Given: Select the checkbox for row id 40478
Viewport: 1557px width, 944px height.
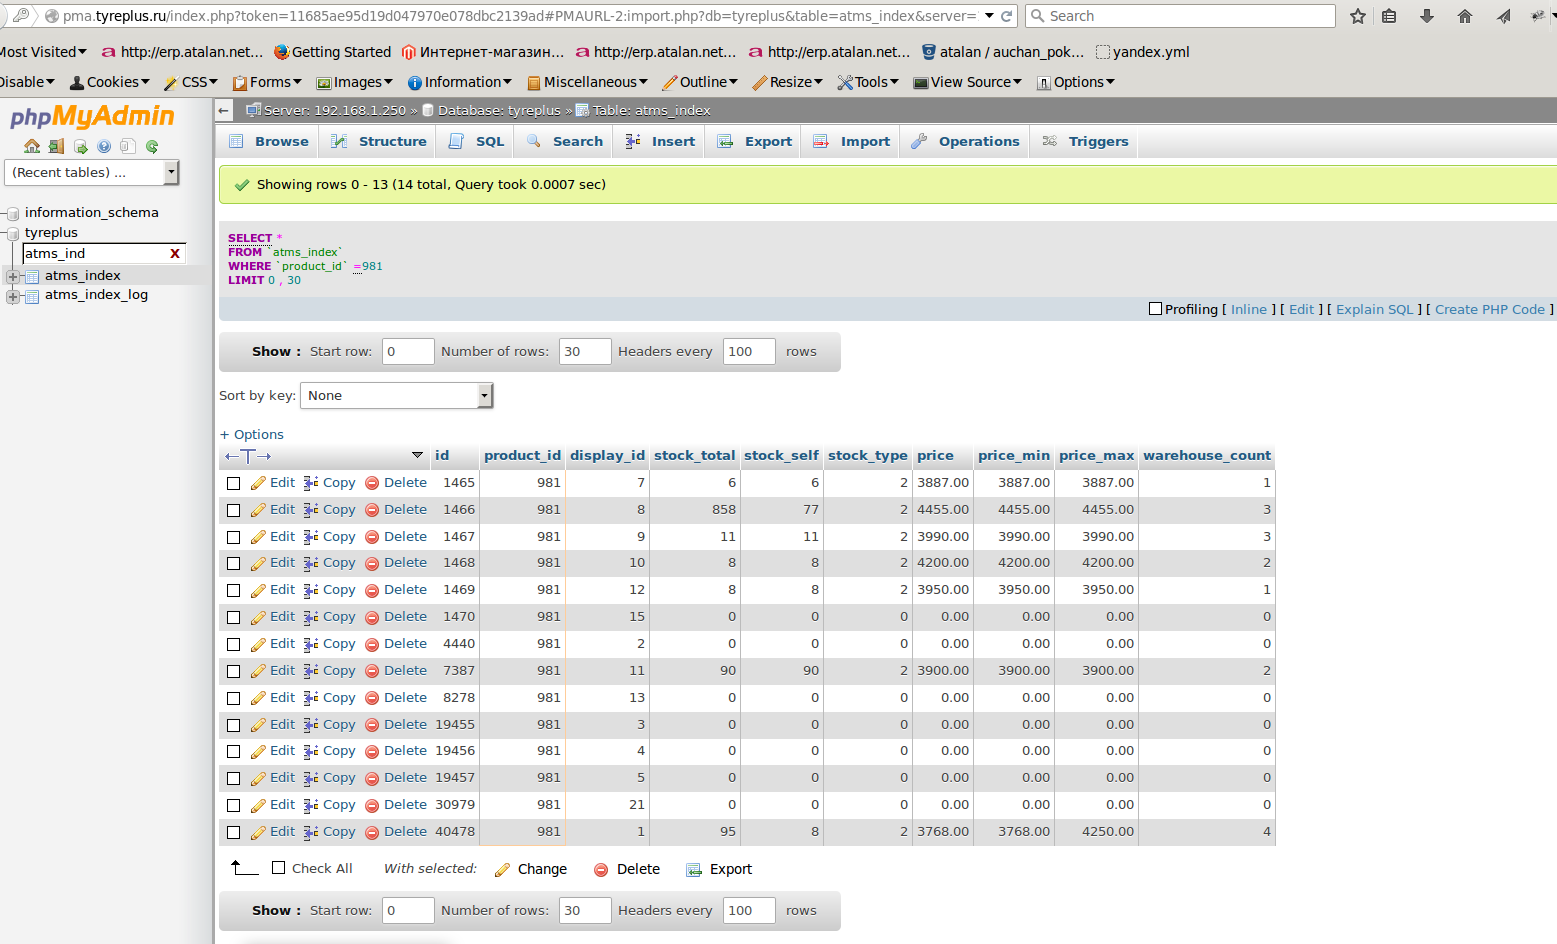Looking at the screenshot, I should click(233, 832).
